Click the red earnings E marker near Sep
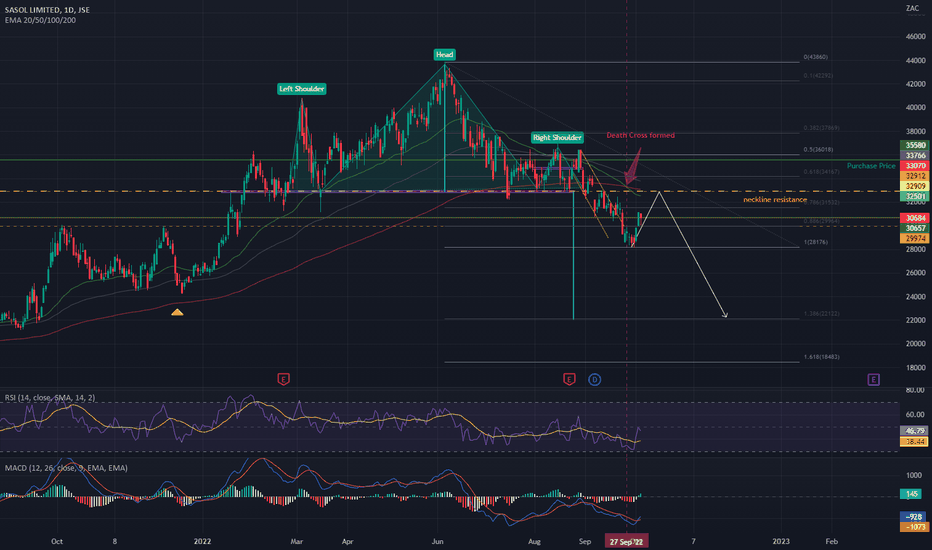The height and width of the screenshot is (550, 932). click(569, 379)
